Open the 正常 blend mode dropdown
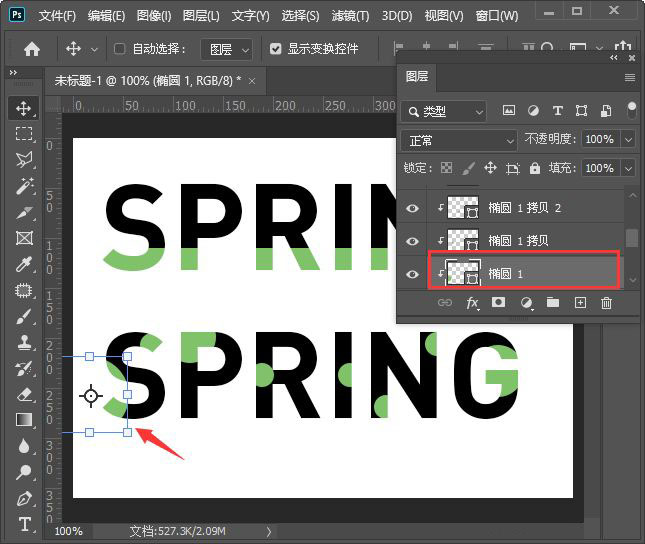 pyautogui.click(x=459, y=140)
